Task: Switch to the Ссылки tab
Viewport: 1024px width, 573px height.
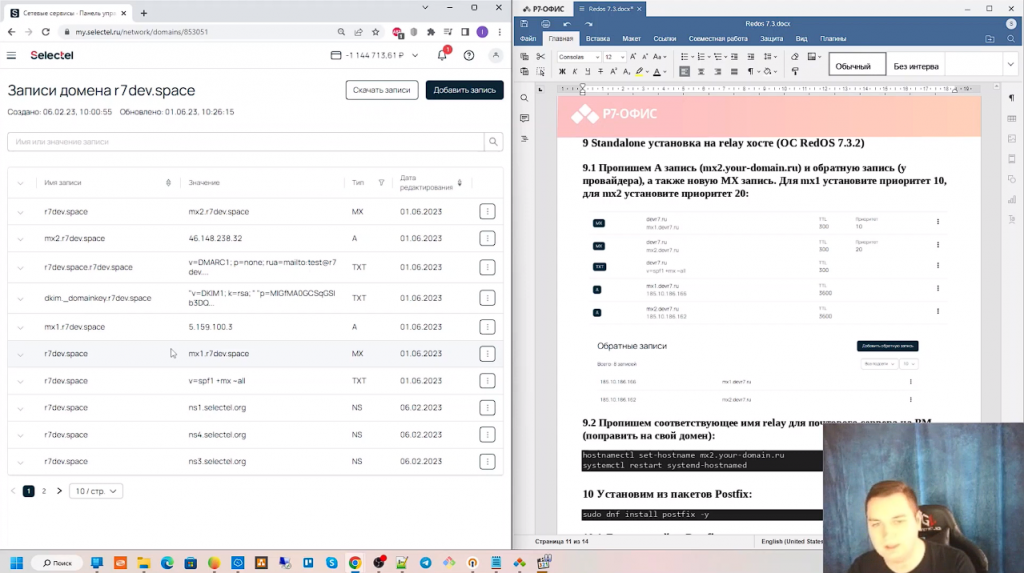Action: tap(665, 39)
